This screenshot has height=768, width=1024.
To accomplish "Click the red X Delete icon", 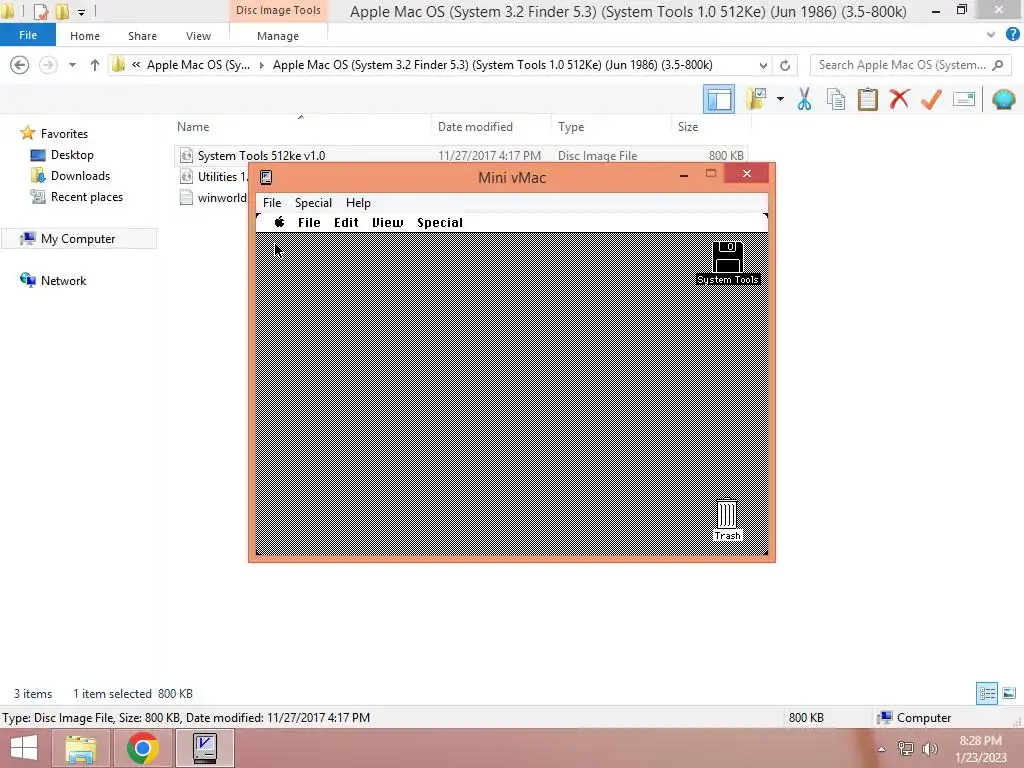I will 899,99.
